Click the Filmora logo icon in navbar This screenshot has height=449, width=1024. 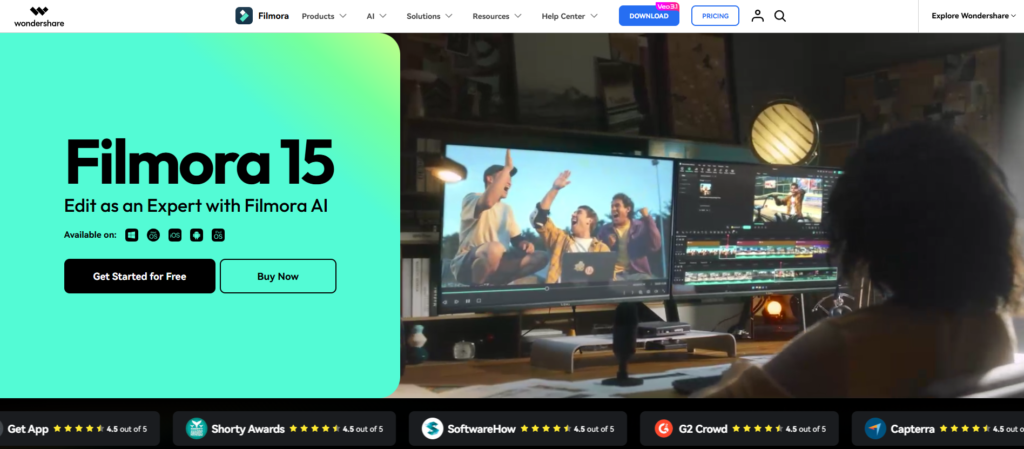(x=244, y=16)
